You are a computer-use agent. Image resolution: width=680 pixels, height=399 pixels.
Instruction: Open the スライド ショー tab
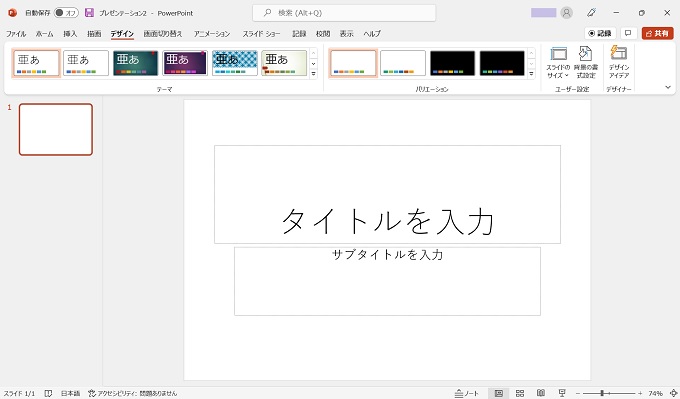coord(261,33)
